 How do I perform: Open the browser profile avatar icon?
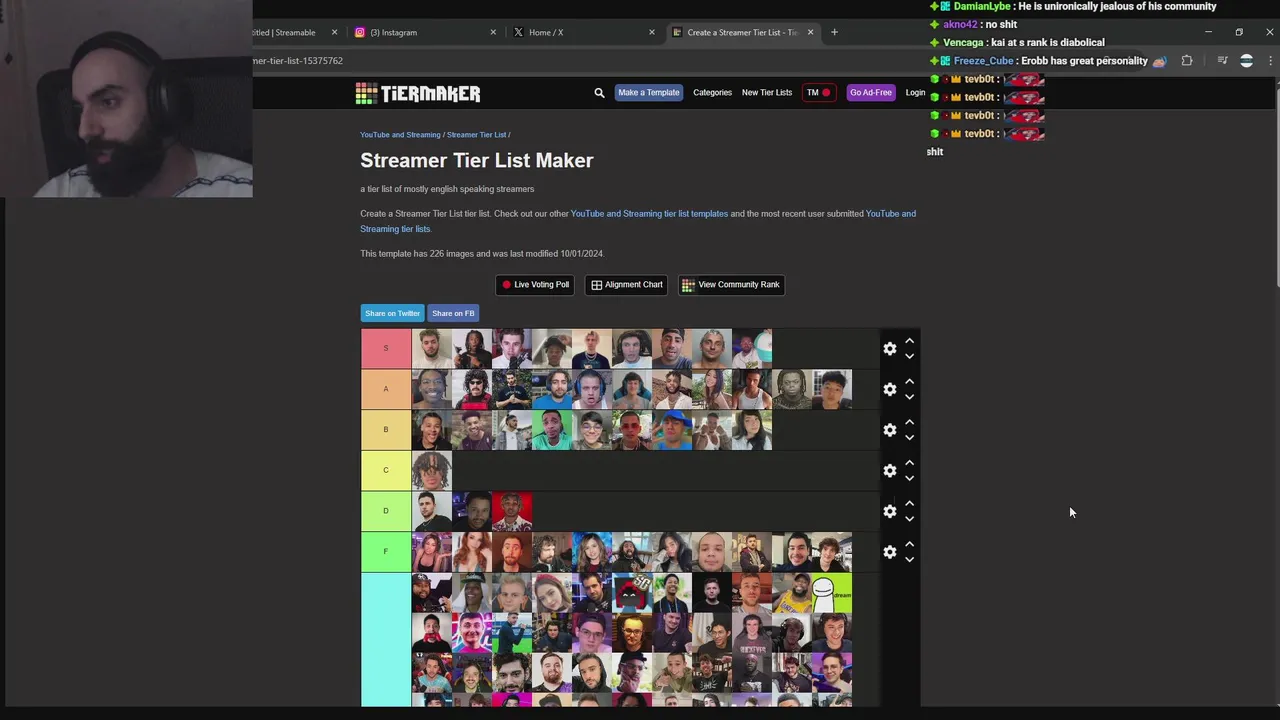click(1246, 61)
